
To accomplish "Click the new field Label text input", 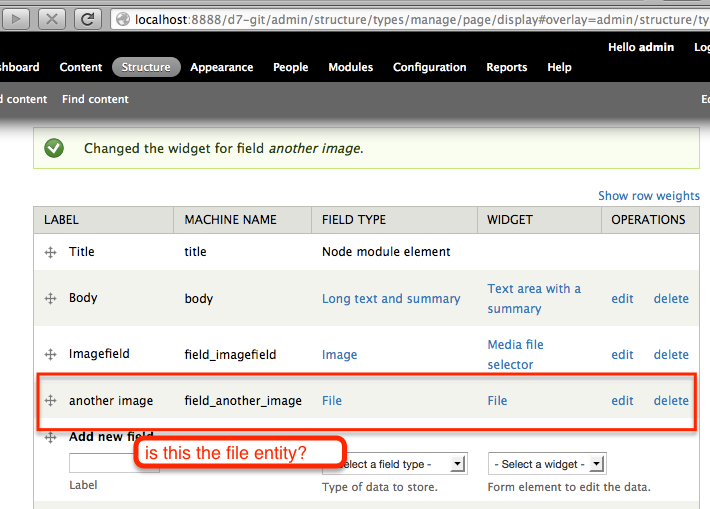I will tap(114, 464).
